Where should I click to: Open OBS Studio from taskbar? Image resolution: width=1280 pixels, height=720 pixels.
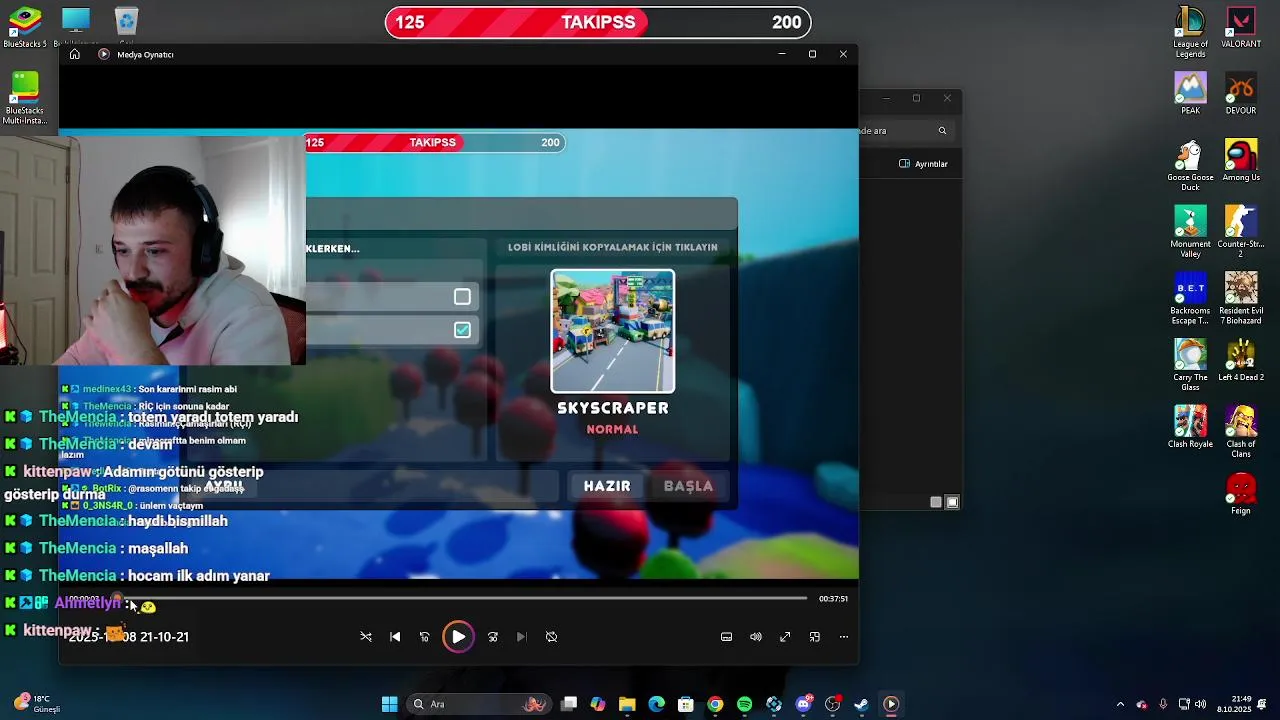(832, 704)
